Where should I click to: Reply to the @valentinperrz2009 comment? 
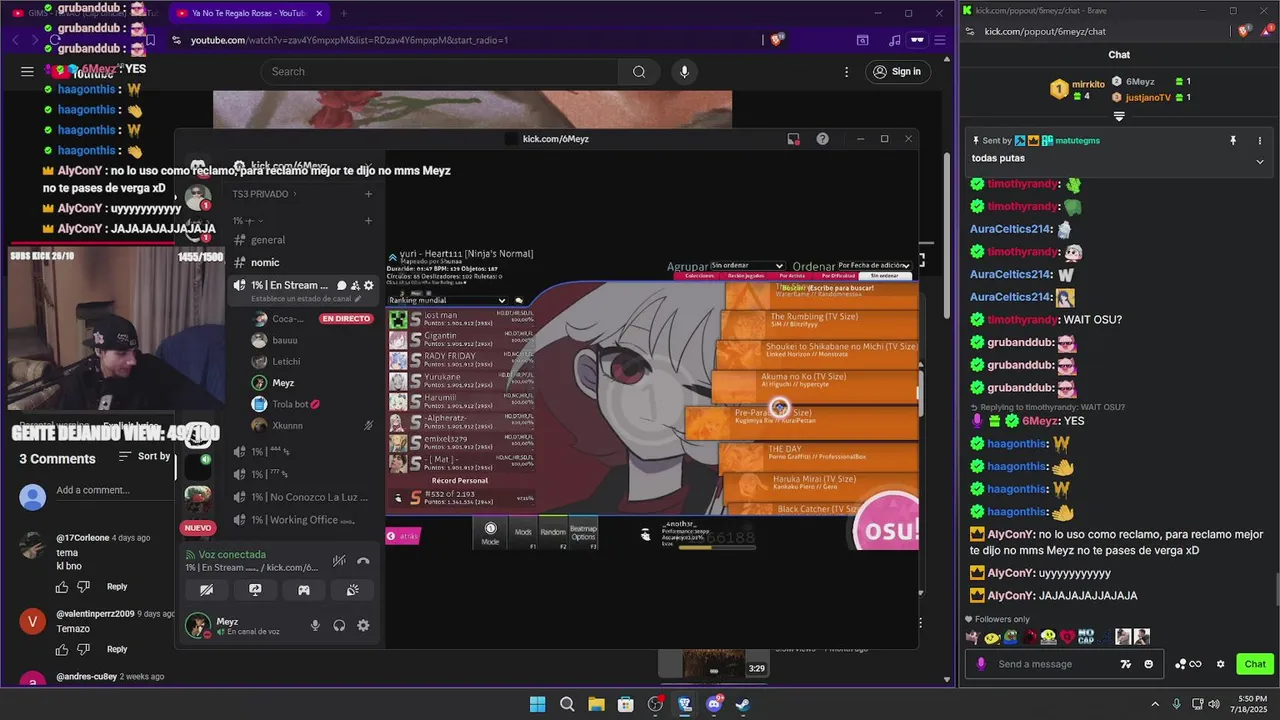tap(117, 649)
